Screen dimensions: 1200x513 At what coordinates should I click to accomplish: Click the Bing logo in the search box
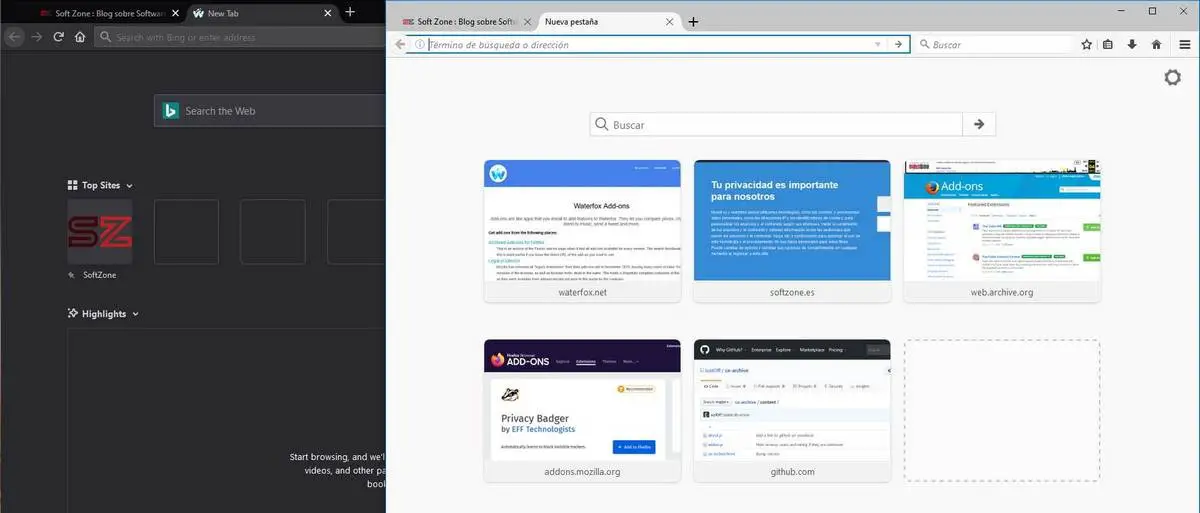(170, 111)
